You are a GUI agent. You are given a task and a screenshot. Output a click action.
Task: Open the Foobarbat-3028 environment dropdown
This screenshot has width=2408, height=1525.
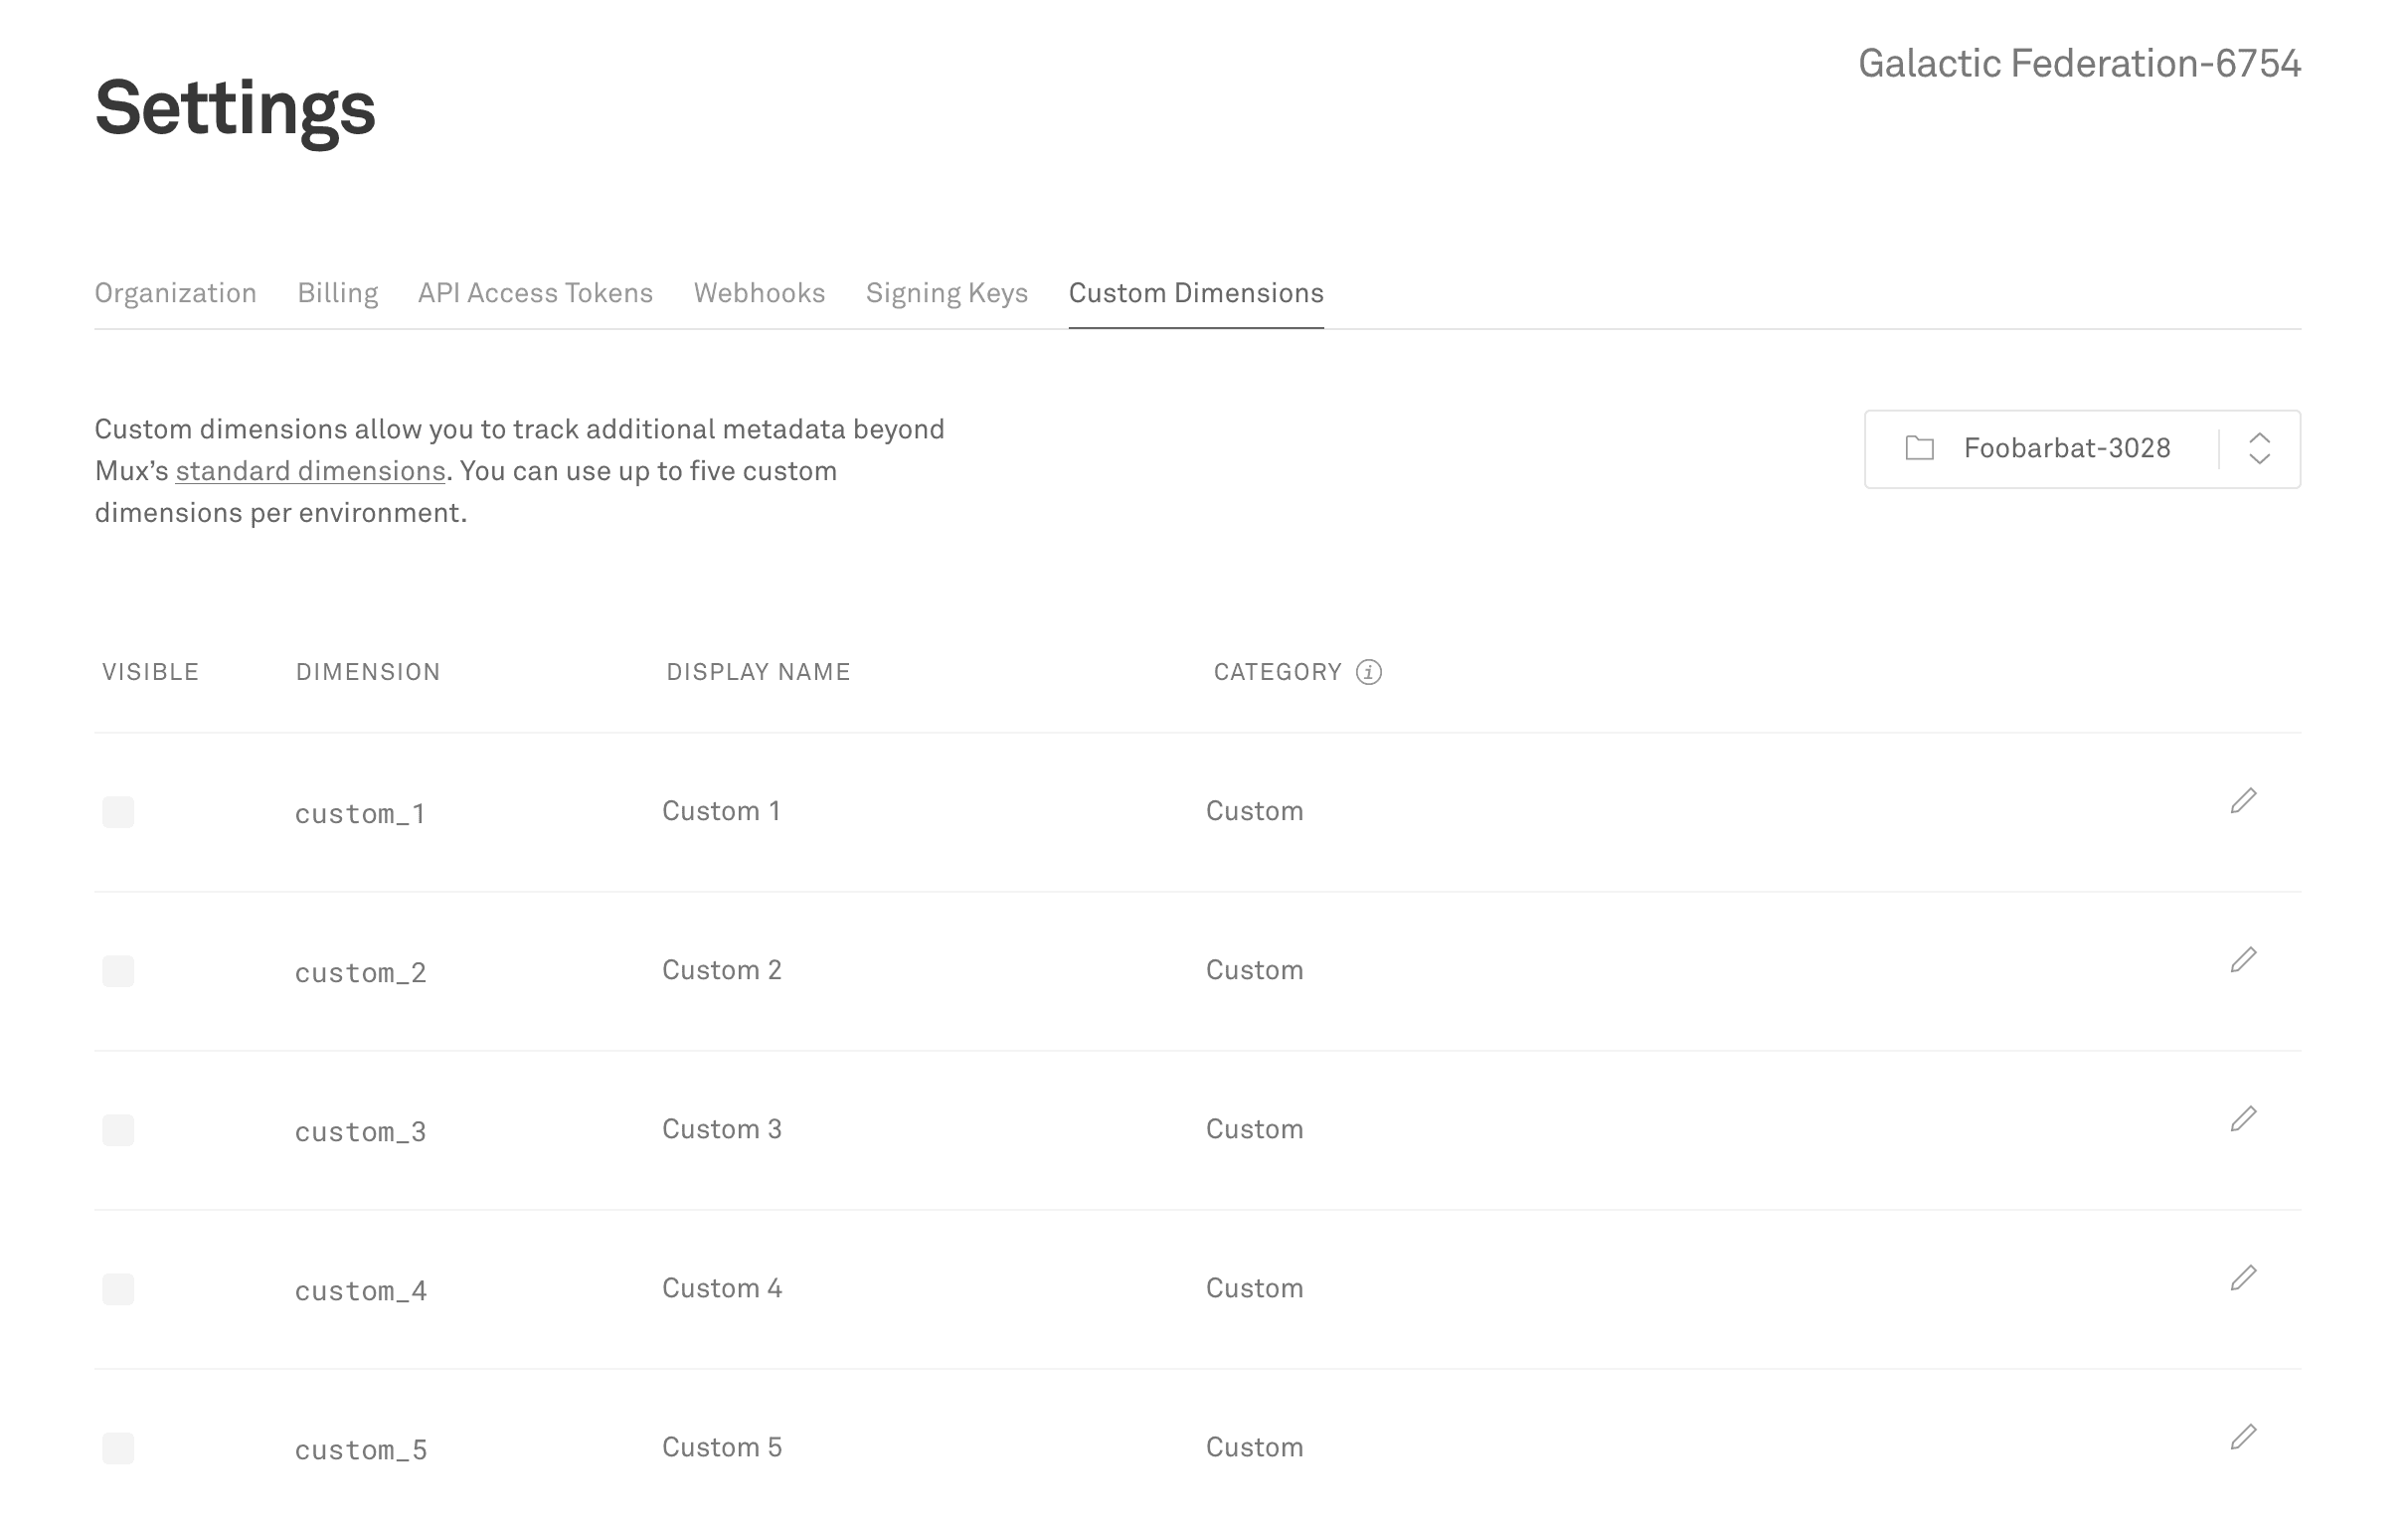tap(2066, 448)
